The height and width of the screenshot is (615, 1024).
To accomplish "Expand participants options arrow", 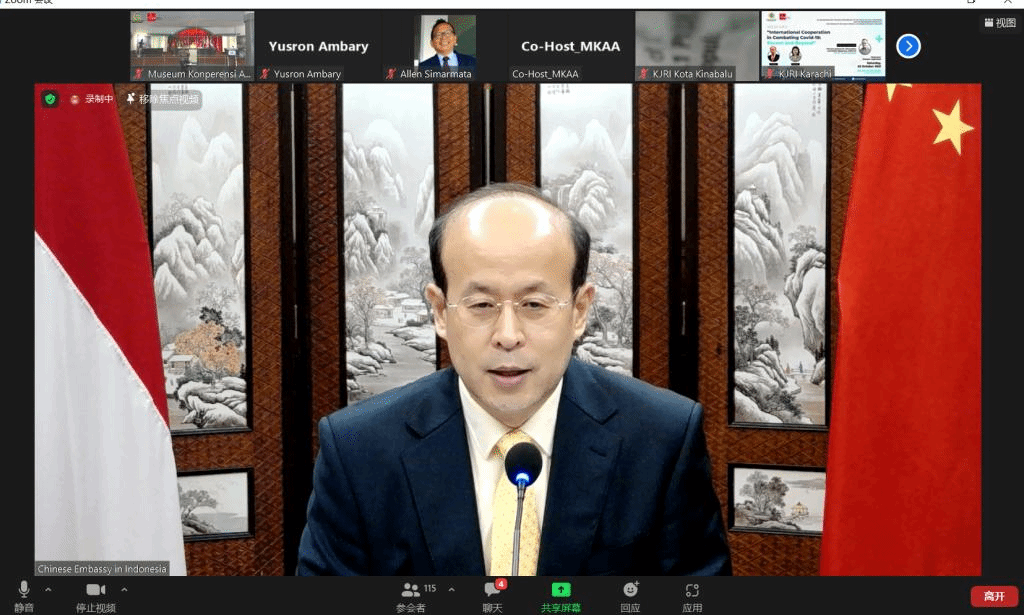I will (x=451, y=589).
